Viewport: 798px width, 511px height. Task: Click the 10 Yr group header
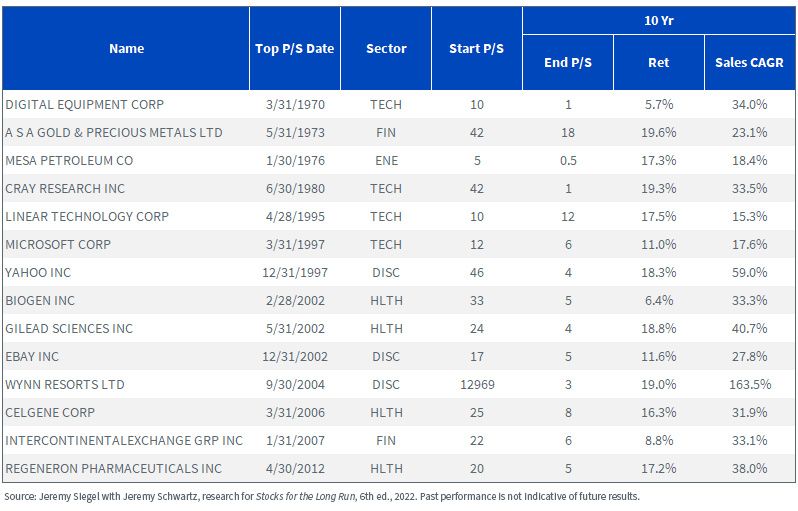point(659,21)
